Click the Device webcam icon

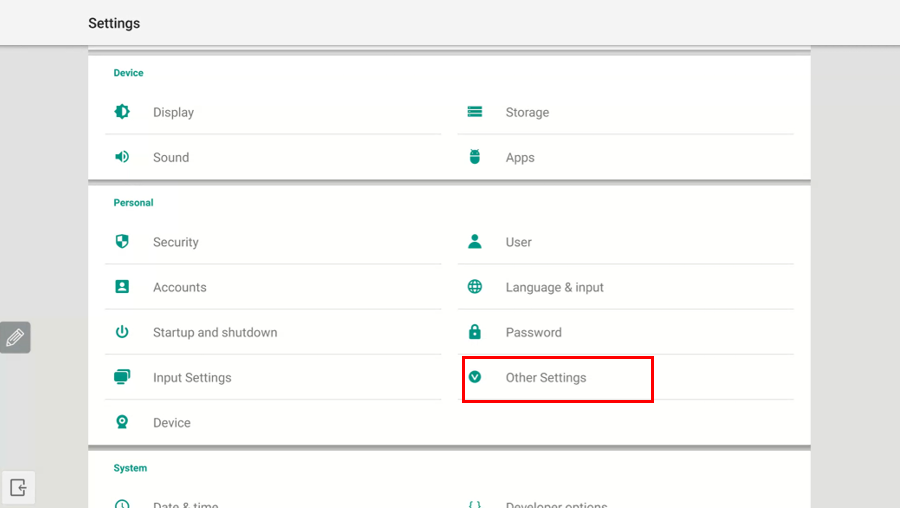coord(122,422)
